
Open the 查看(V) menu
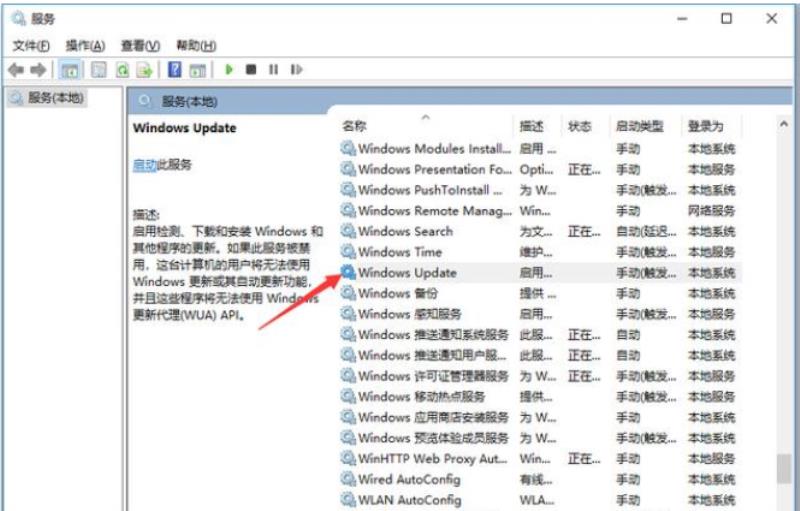140,46
